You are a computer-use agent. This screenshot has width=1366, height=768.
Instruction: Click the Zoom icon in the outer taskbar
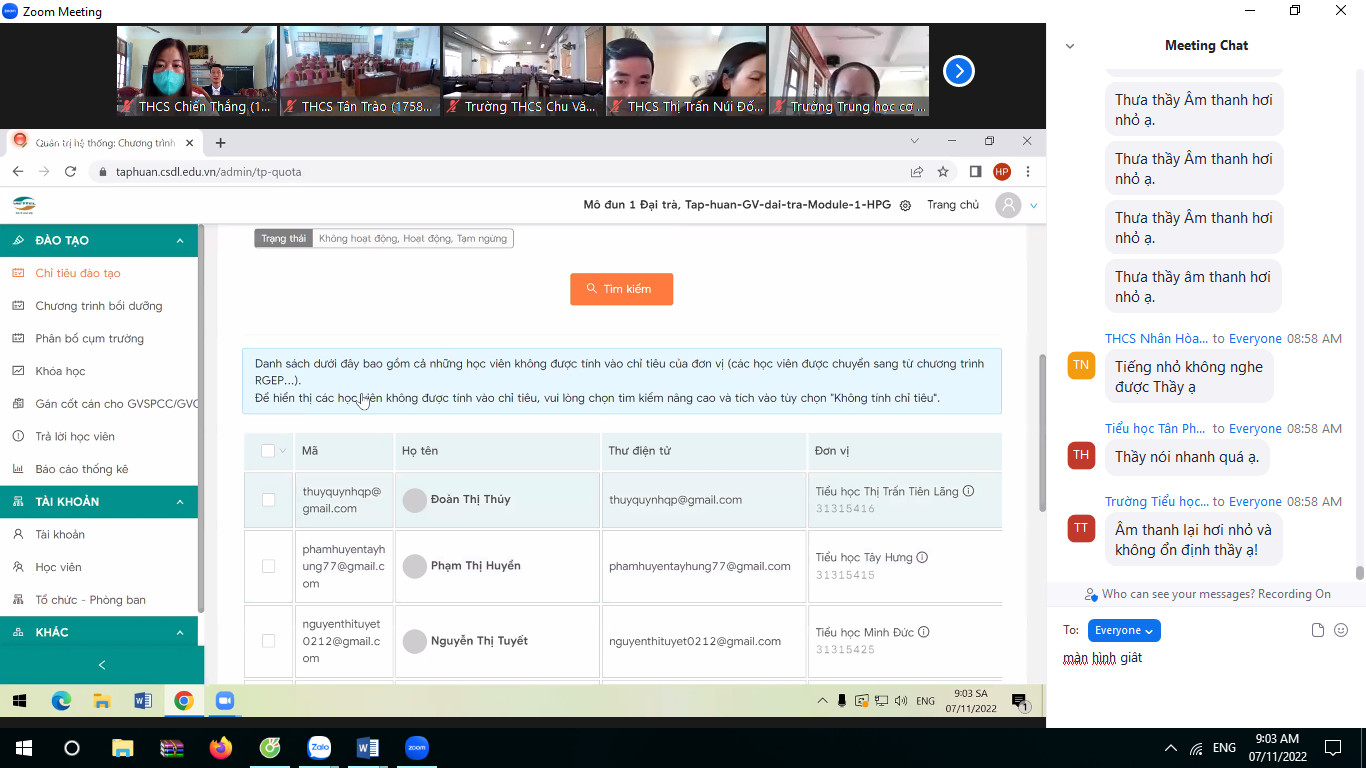point(416,747)
